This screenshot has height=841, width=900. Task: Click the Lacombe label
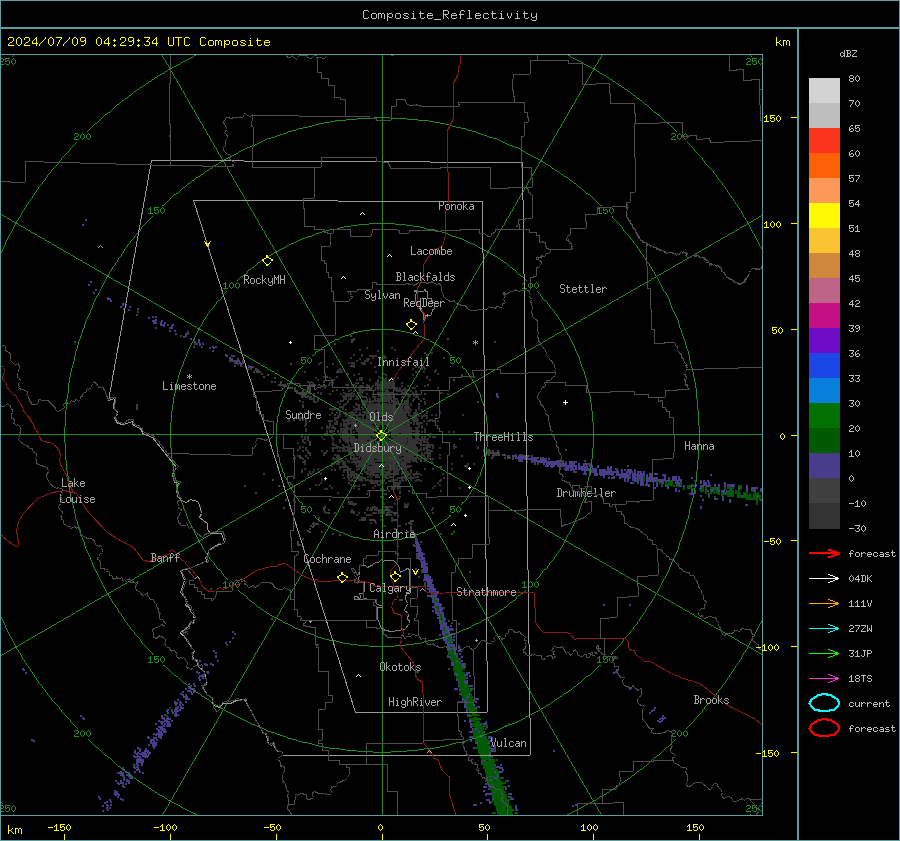tap(431, 251)
